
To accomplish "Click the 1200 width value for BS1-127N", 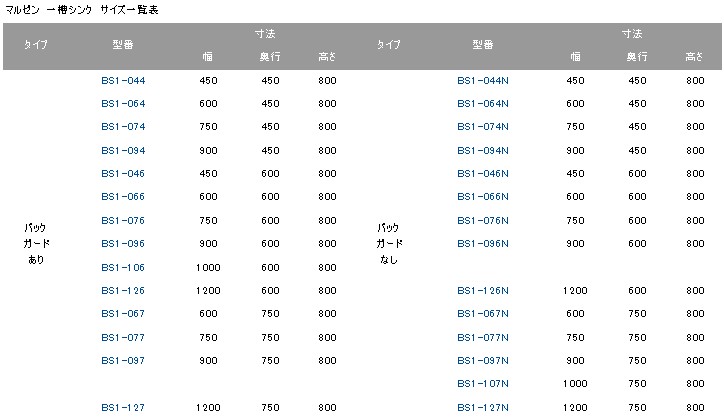I will pyautogui.click(x=575, y=408).
